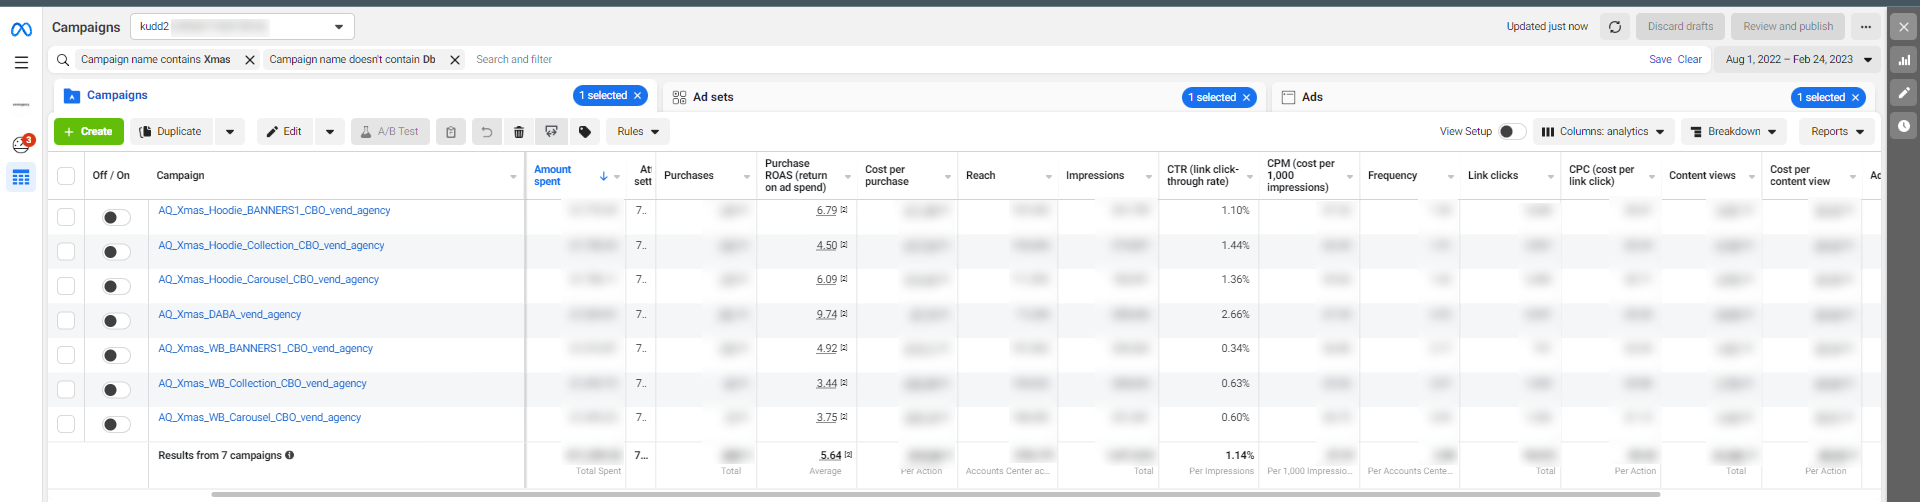Open the date range dropdown
The image size is (1920, 502).
pyautogui.click(x=1798, y=60)
